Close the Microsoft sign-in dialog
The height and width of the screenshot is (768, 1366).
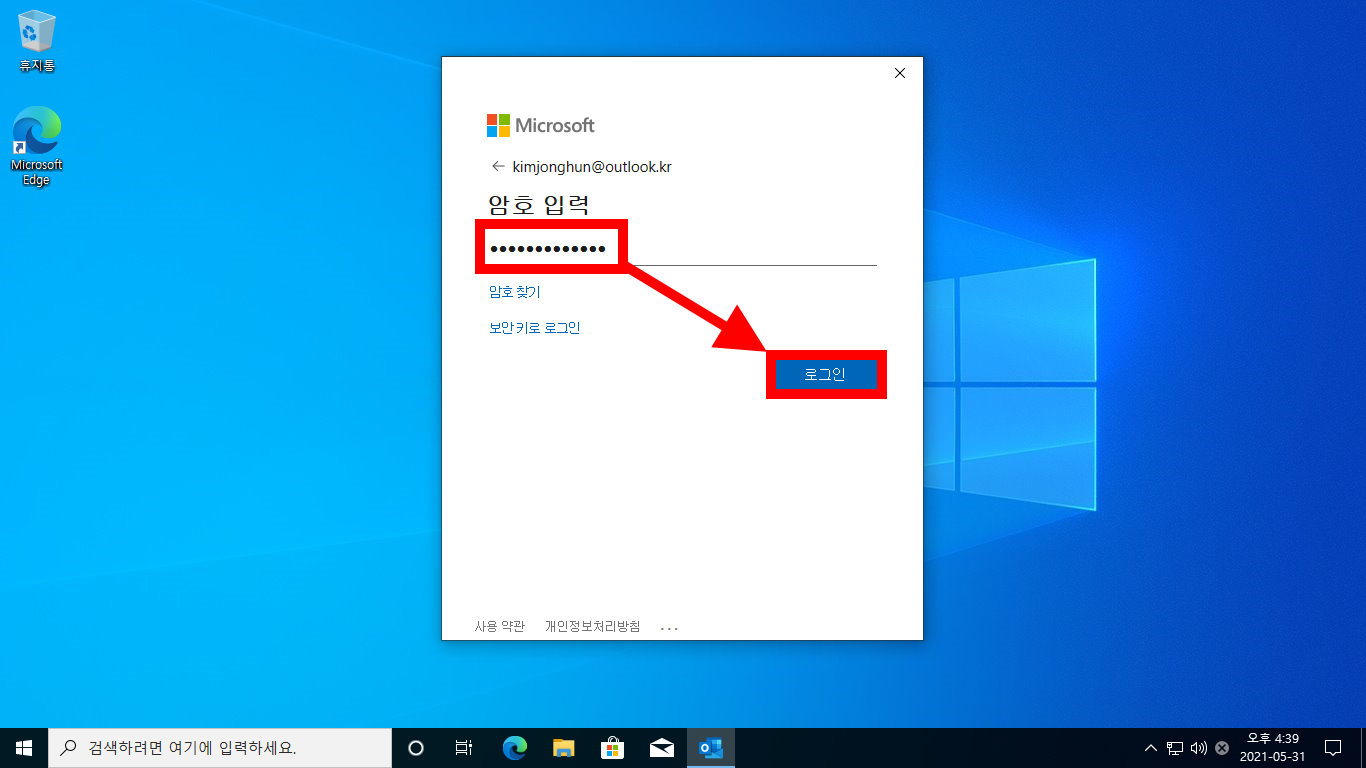(x=899, y=73)
